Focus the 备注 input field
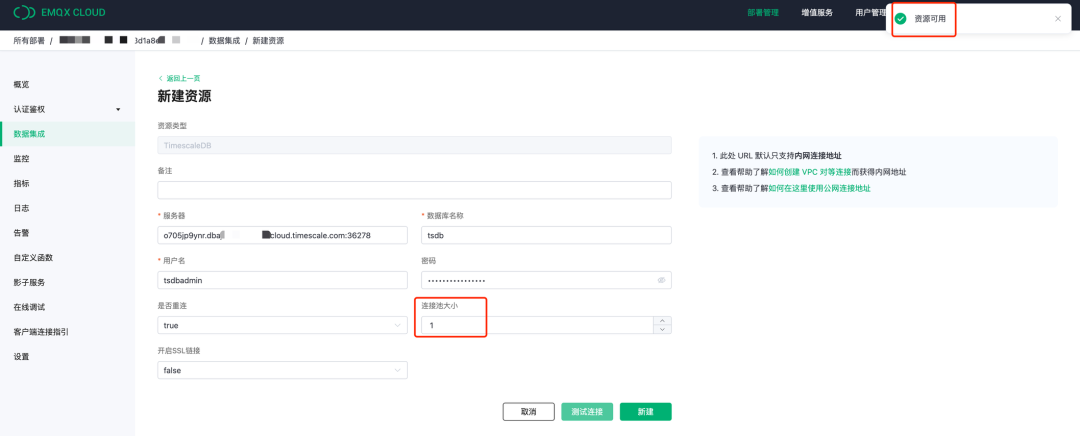Screen dimensions: 1080x436 point(415,190)
